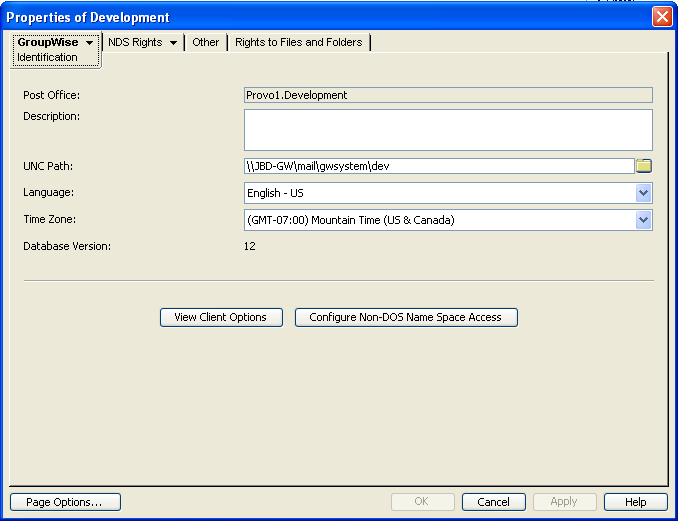Image resolution: width=678 pixels, height=521 pixels.
Task: Expand the Time Zone combo box
Action: (x=643, y=220)
